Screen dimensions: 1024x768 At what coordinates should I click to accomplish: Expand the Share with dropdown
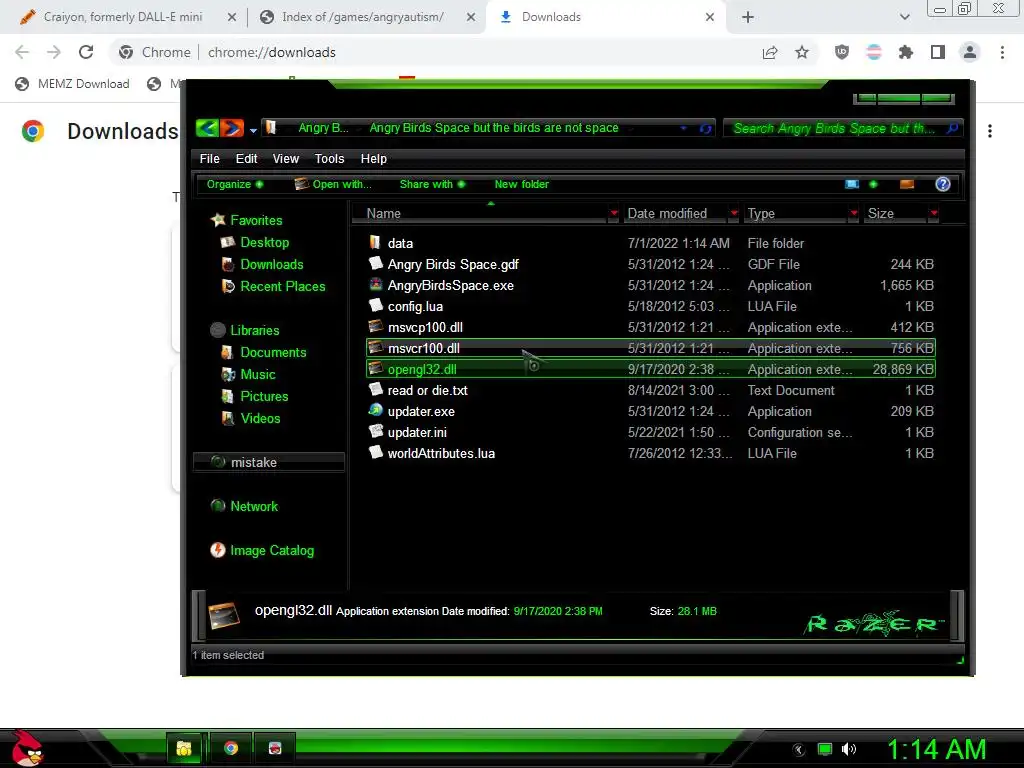(432, 184)
